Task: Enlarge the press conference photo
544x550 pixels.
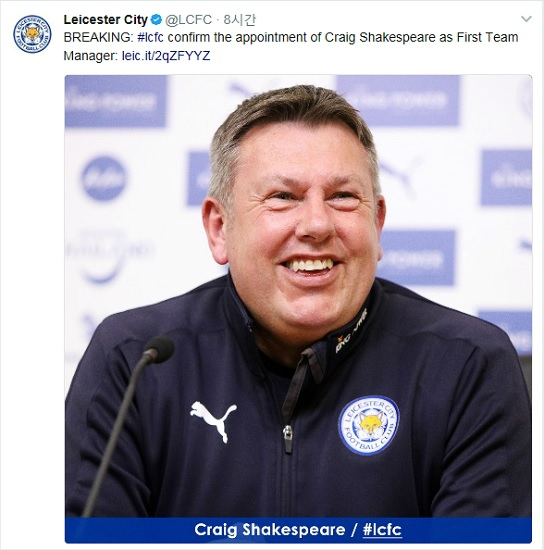Action: tap(298, 309)
